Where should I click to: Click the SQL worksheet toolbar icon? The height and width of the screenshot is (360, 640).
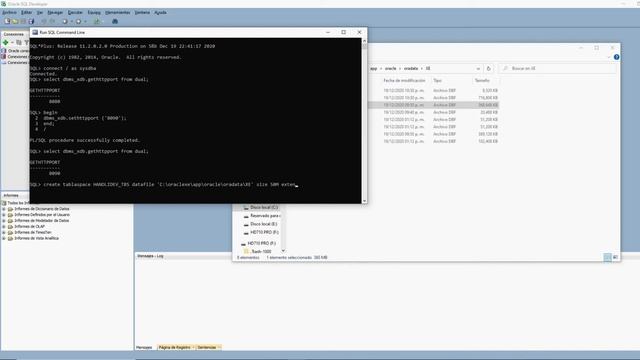[x=97, y=21]
